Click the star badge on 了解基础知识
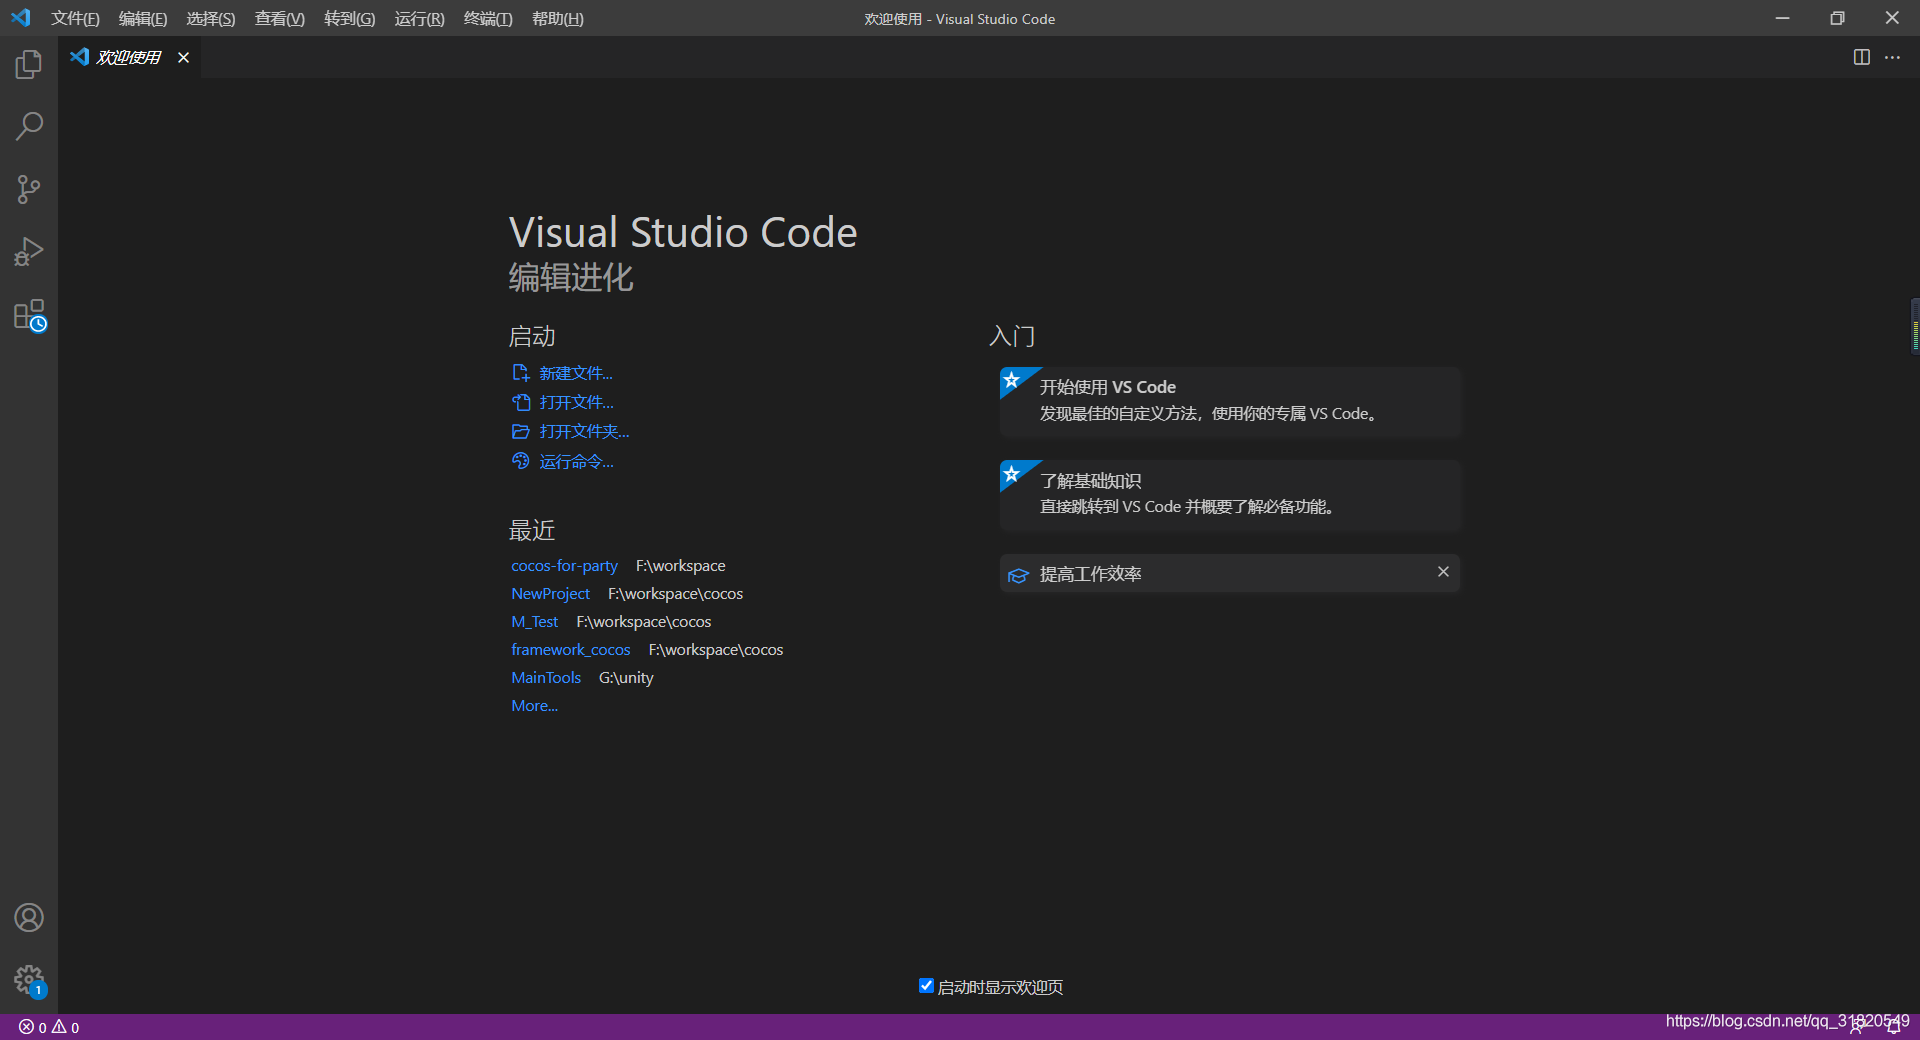The image size is (1920, 1040). click(1012, 474)
